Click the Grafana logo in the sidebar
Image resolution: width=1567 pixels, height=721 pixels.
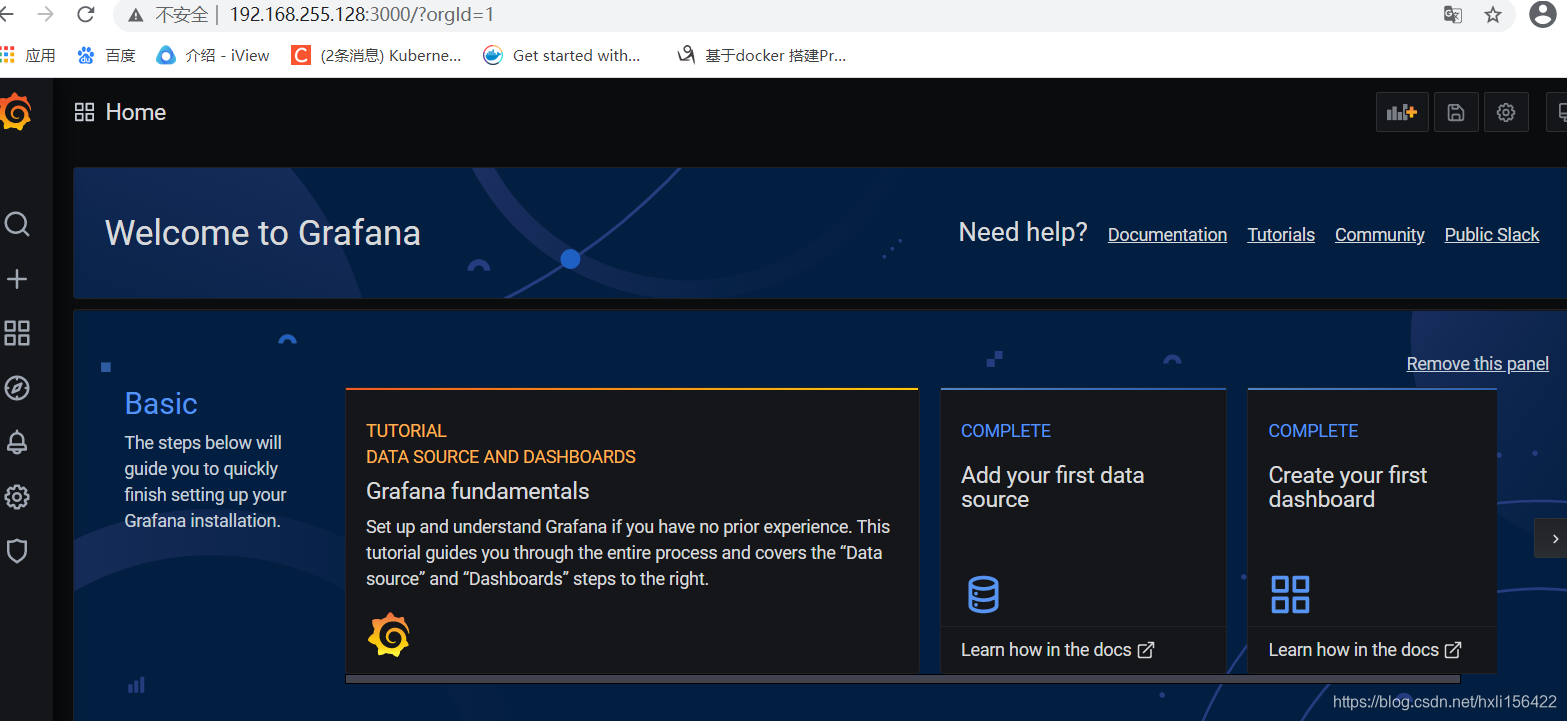click(x=15, y=112)
